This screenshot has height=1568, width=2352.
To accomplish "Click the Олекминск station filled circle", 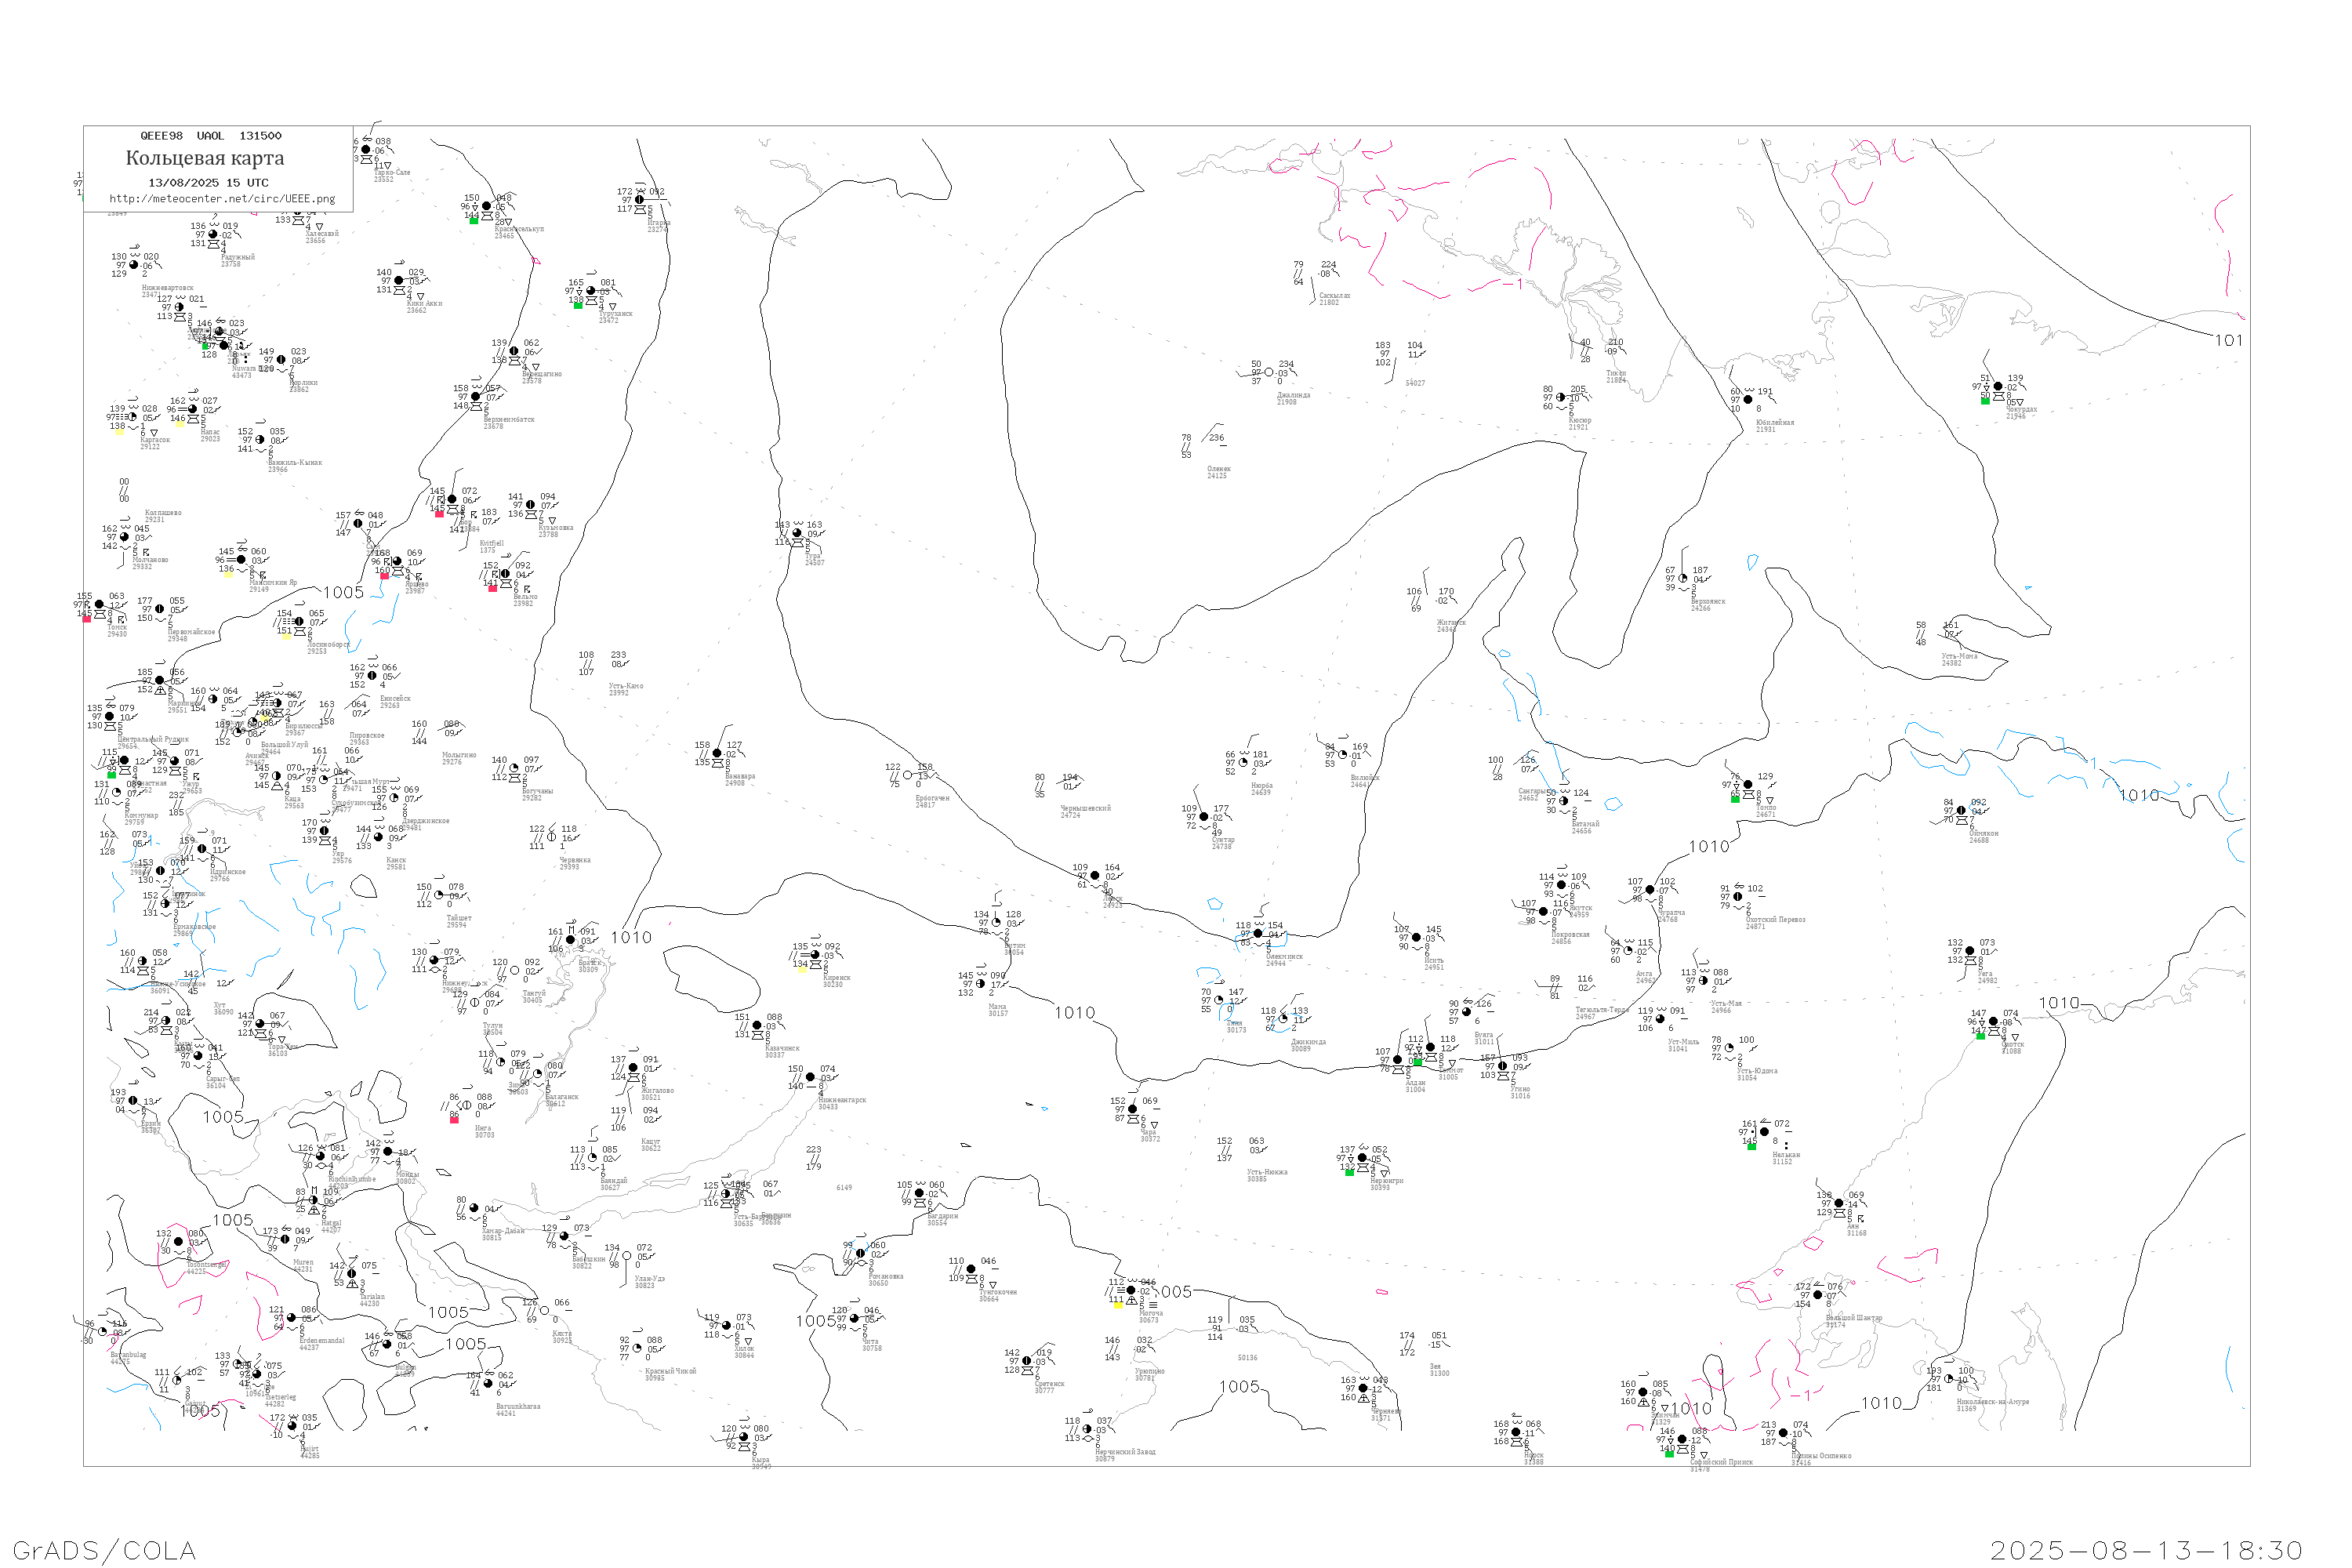I will [1258, 934].
